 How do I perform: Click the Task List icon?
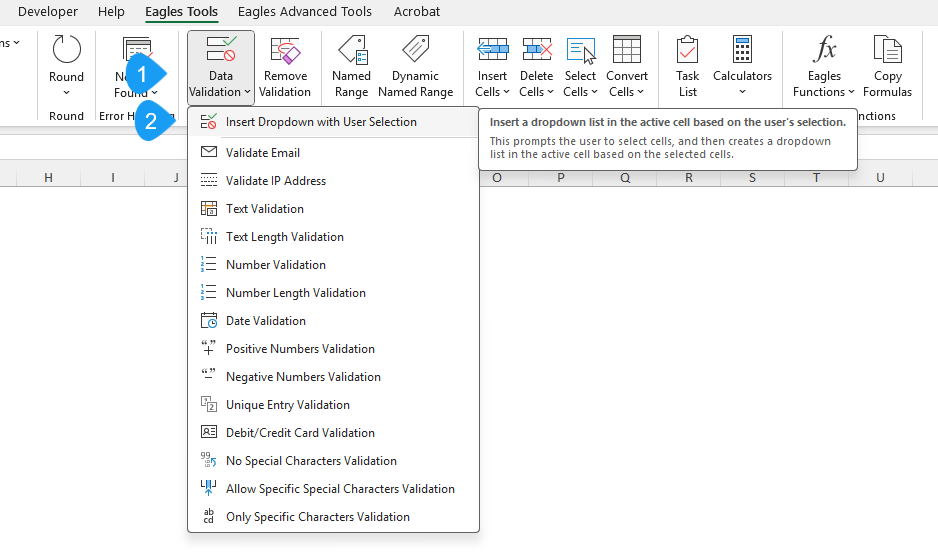pos(687,50)
